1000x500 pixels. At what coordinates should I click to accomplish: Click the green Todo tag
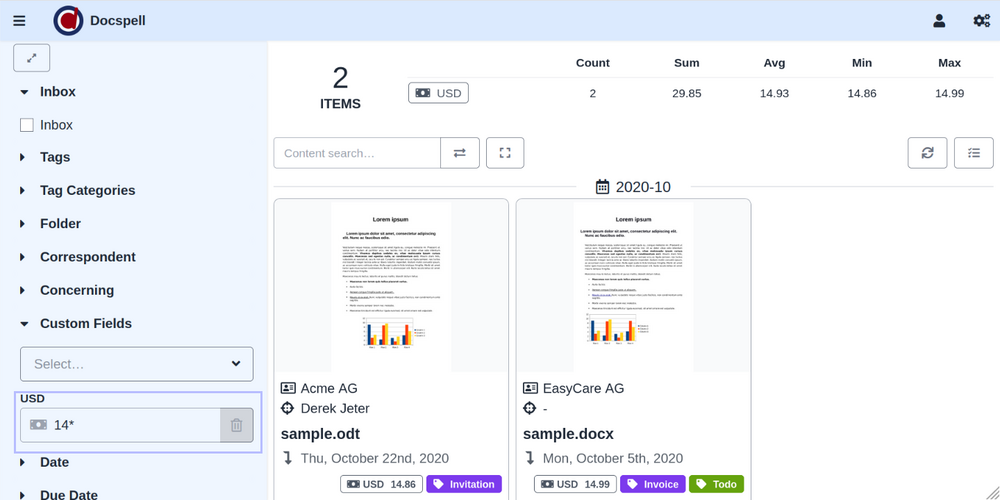coord(716,484)
